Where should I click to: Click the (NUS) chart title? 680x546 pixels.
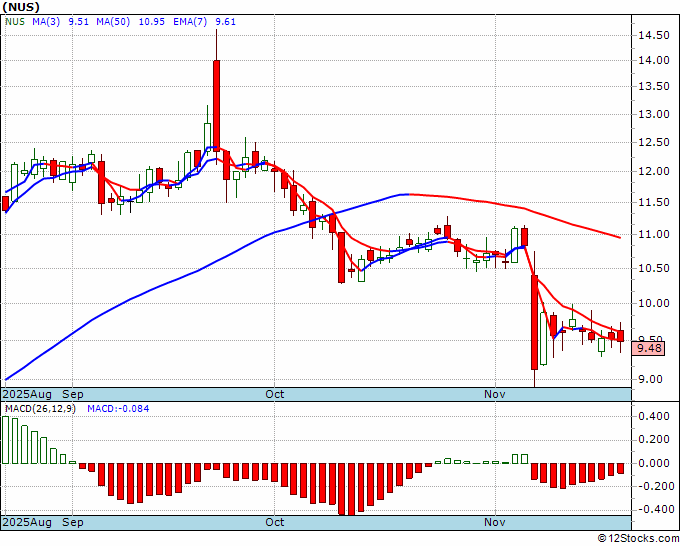pyautogui.click(x=21, y=7)
